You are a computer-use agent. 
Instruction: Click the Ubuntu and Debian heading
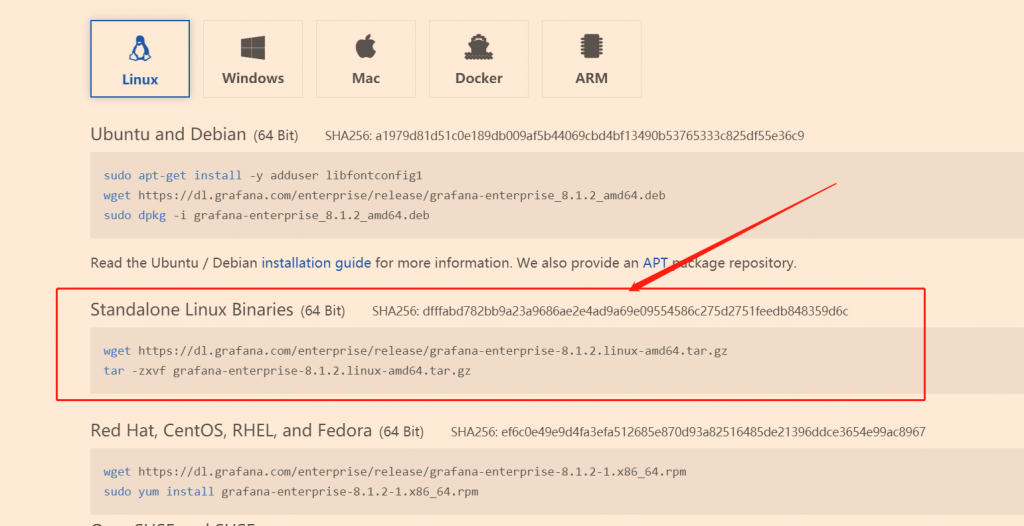tap(168, 135)
